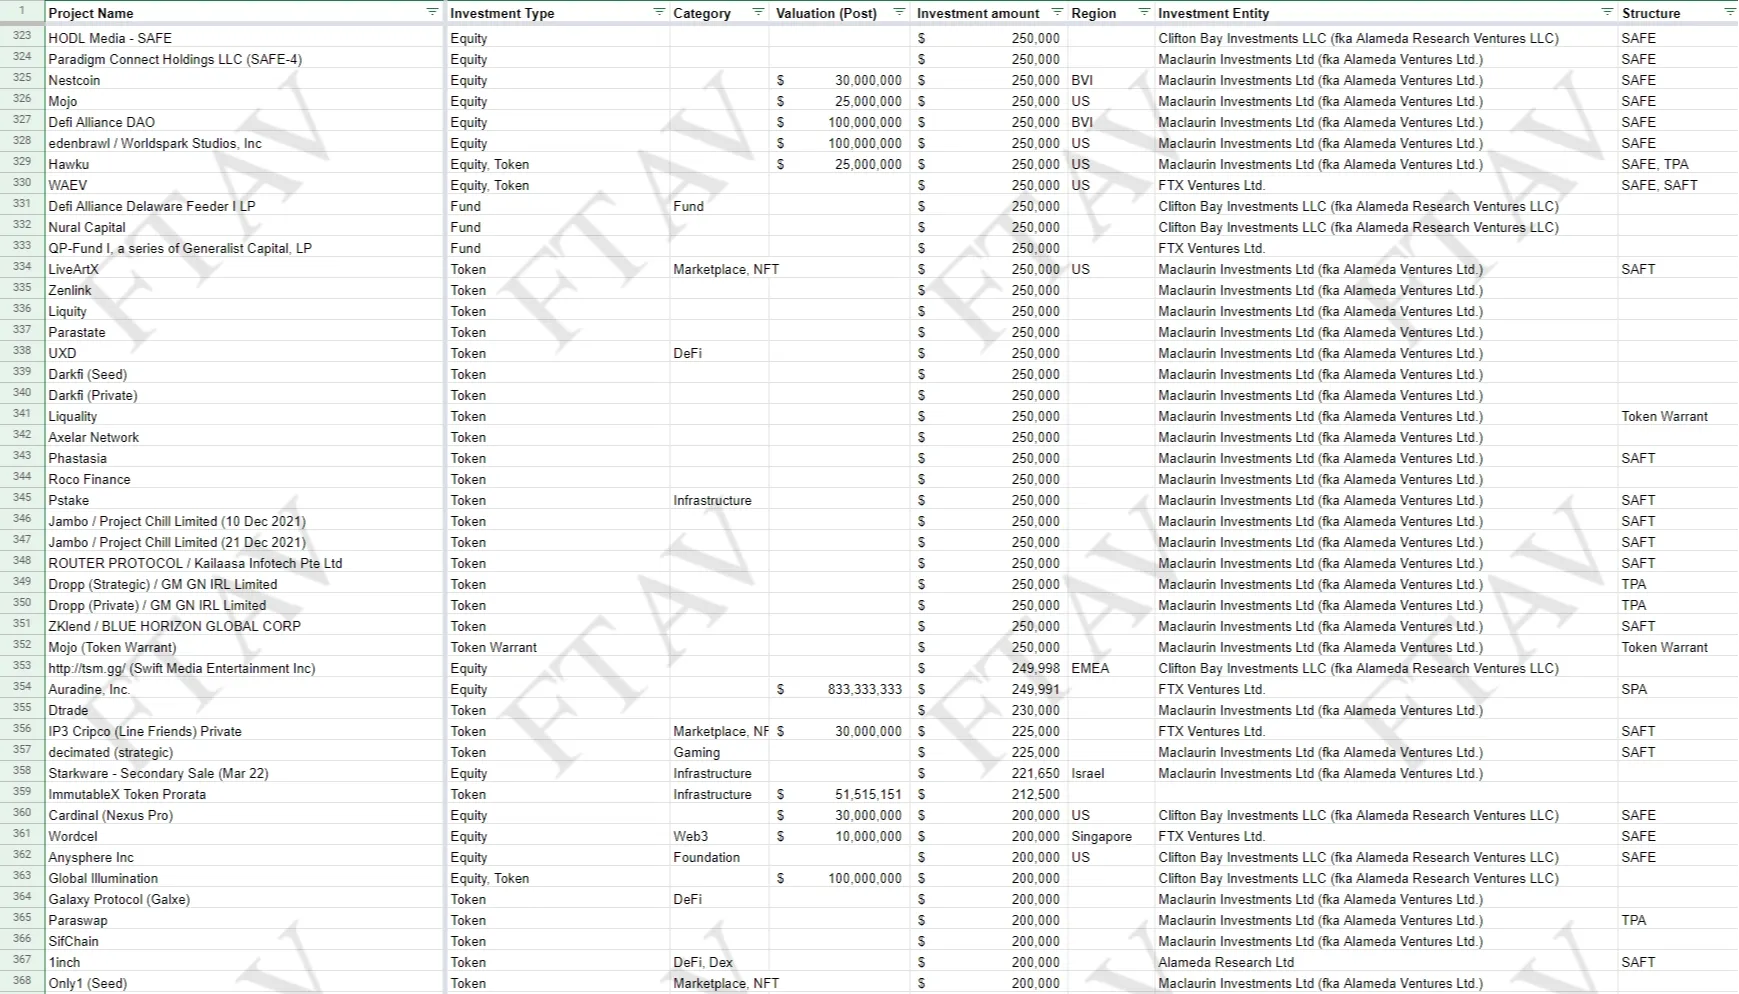This screenshot has height=994, width=1739.
Task: Open the Project Name column filter icon
Action: [x=432, y=12]
